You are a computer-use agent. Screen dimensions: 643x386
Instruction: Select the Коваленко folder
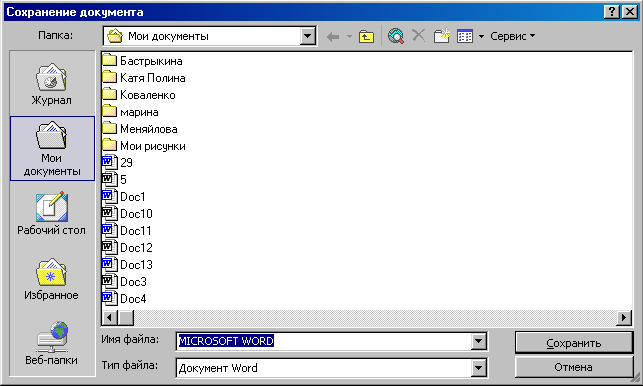click(139, 95)
